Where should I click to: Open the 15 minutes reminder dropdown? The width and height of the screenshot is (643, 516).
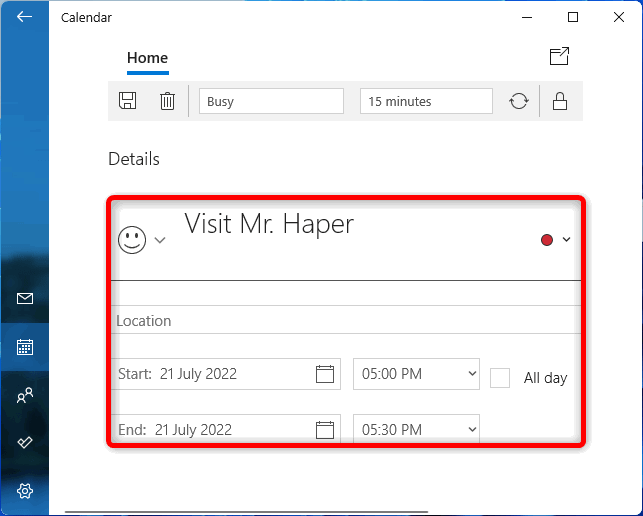coord(426,101)
